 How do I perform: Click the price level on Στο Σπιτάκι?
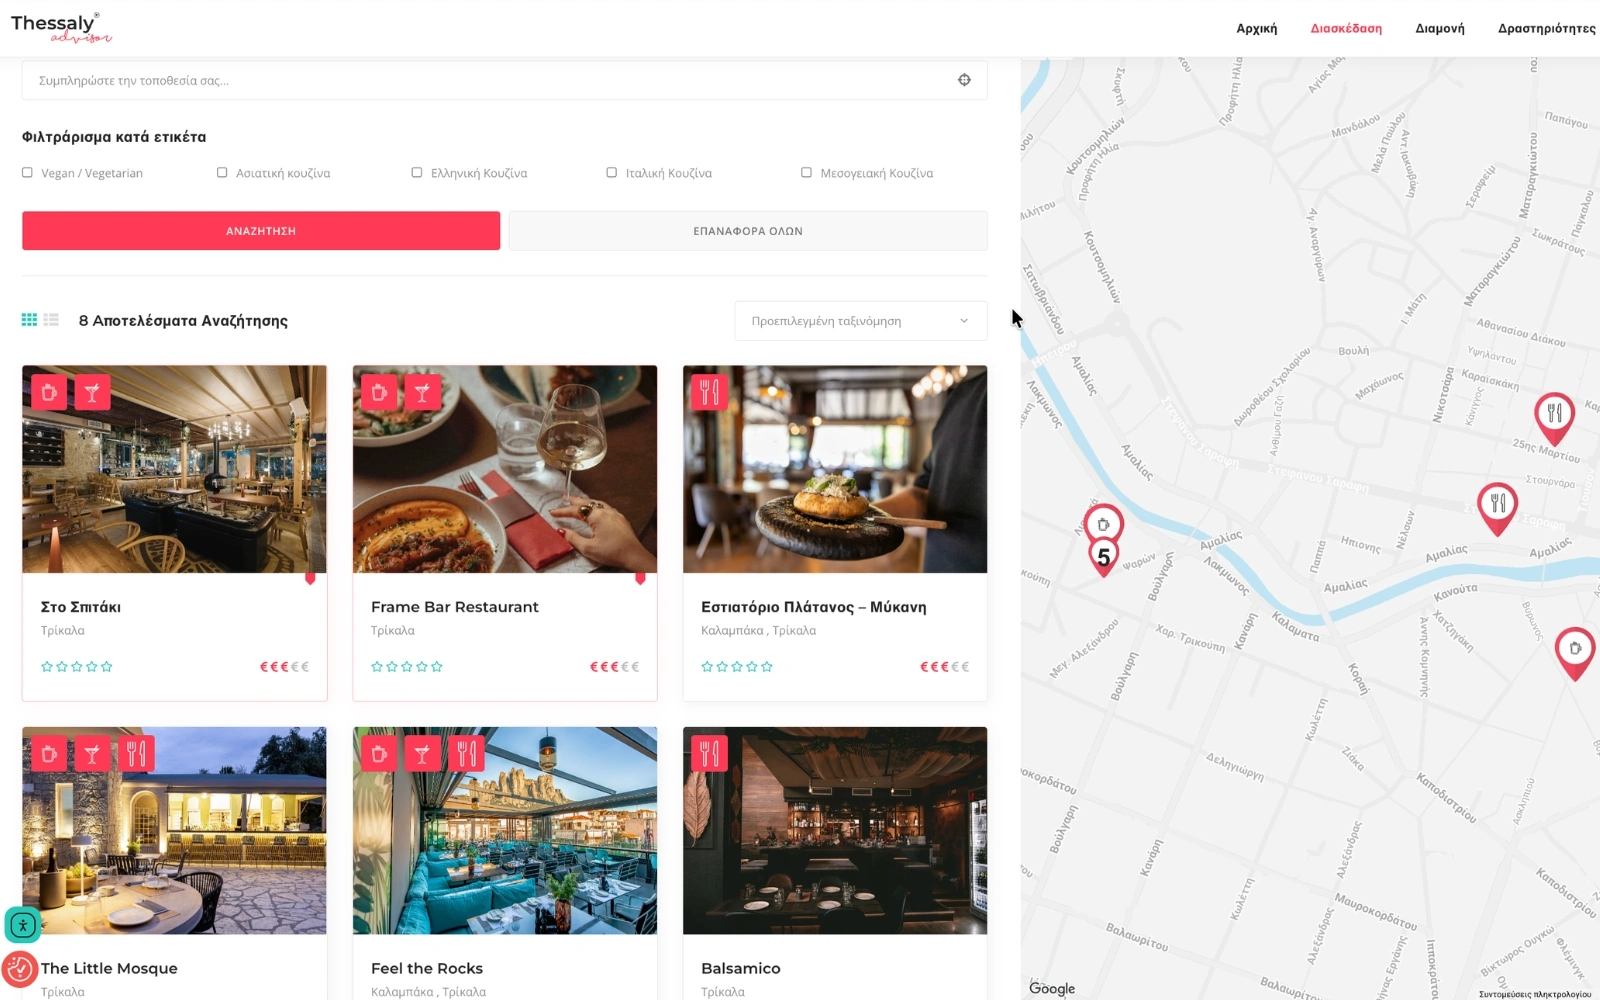tap(284, 667)
